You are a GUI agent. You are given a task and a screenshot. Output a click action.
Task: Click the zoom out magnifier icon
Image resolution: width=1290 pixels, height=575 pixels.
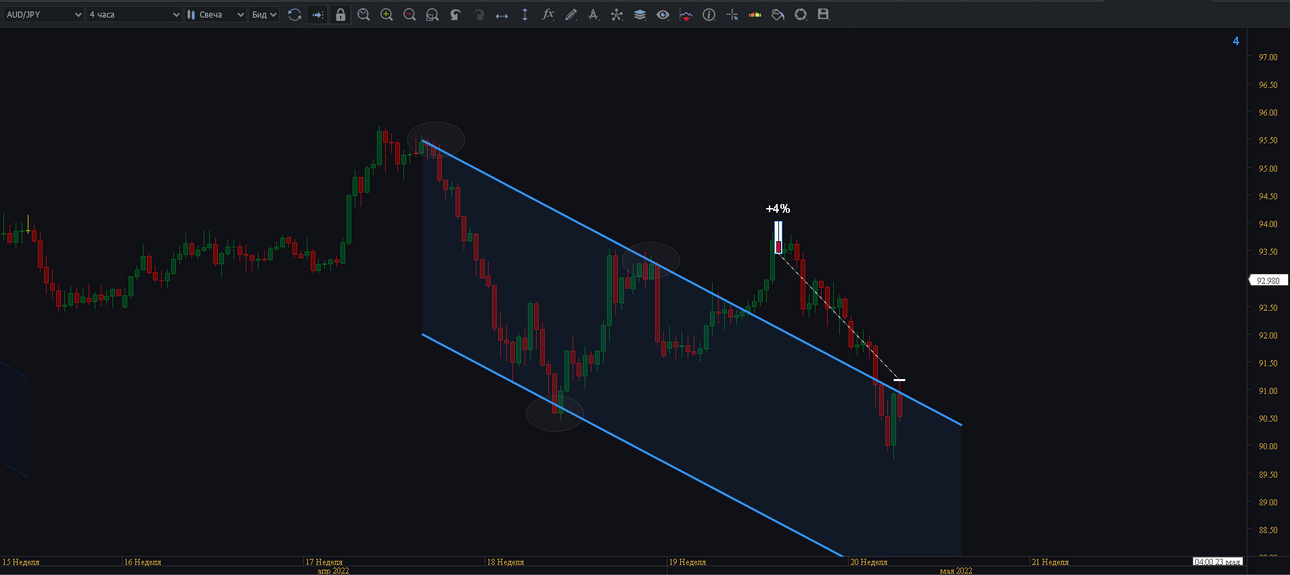pyautogui.click(x=410, y=15)
